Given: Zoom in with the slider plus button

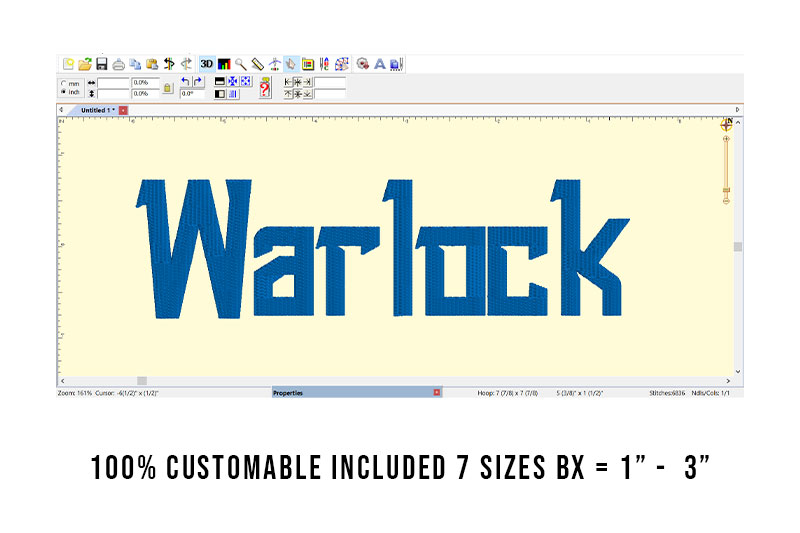Looking at the screenshot, I should 726,139.
